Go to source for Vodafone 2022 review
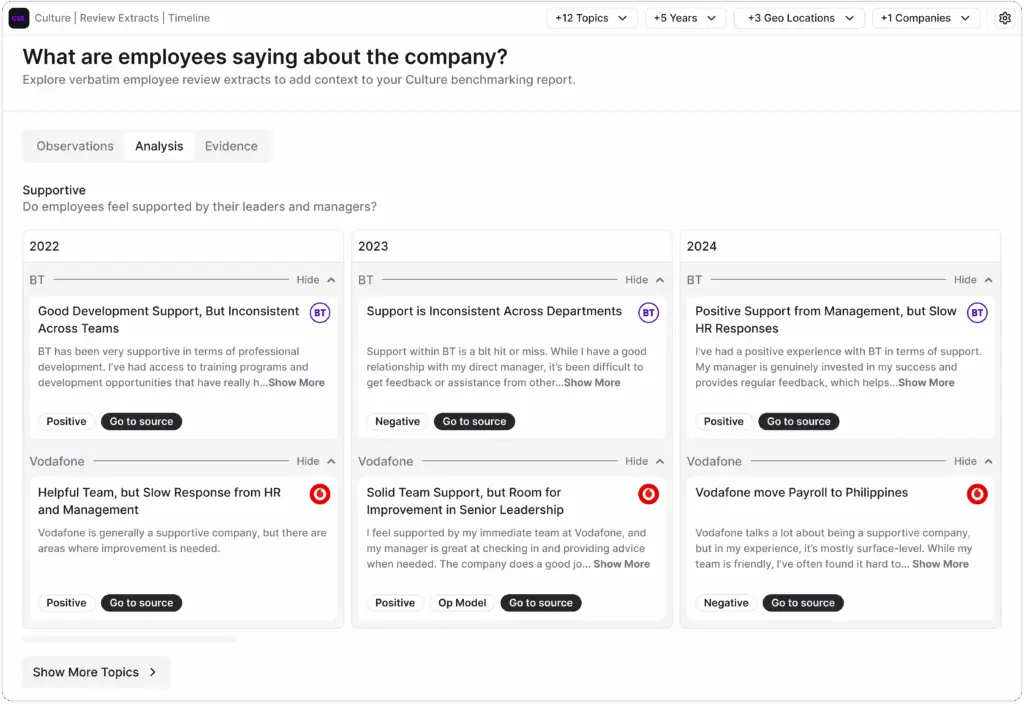This screenshot has width=1024, height=704. pos(142,603)
